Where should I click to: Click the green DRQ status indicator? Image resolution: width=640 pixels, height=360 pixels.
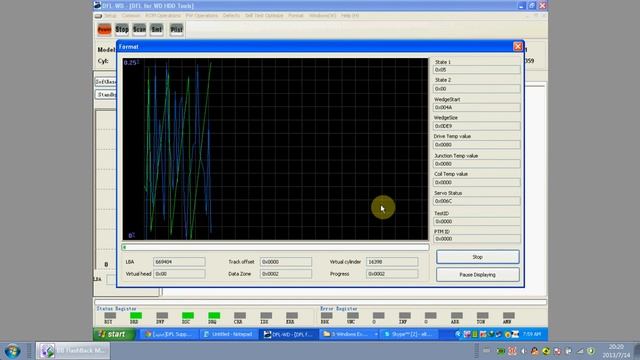point(214,316)
